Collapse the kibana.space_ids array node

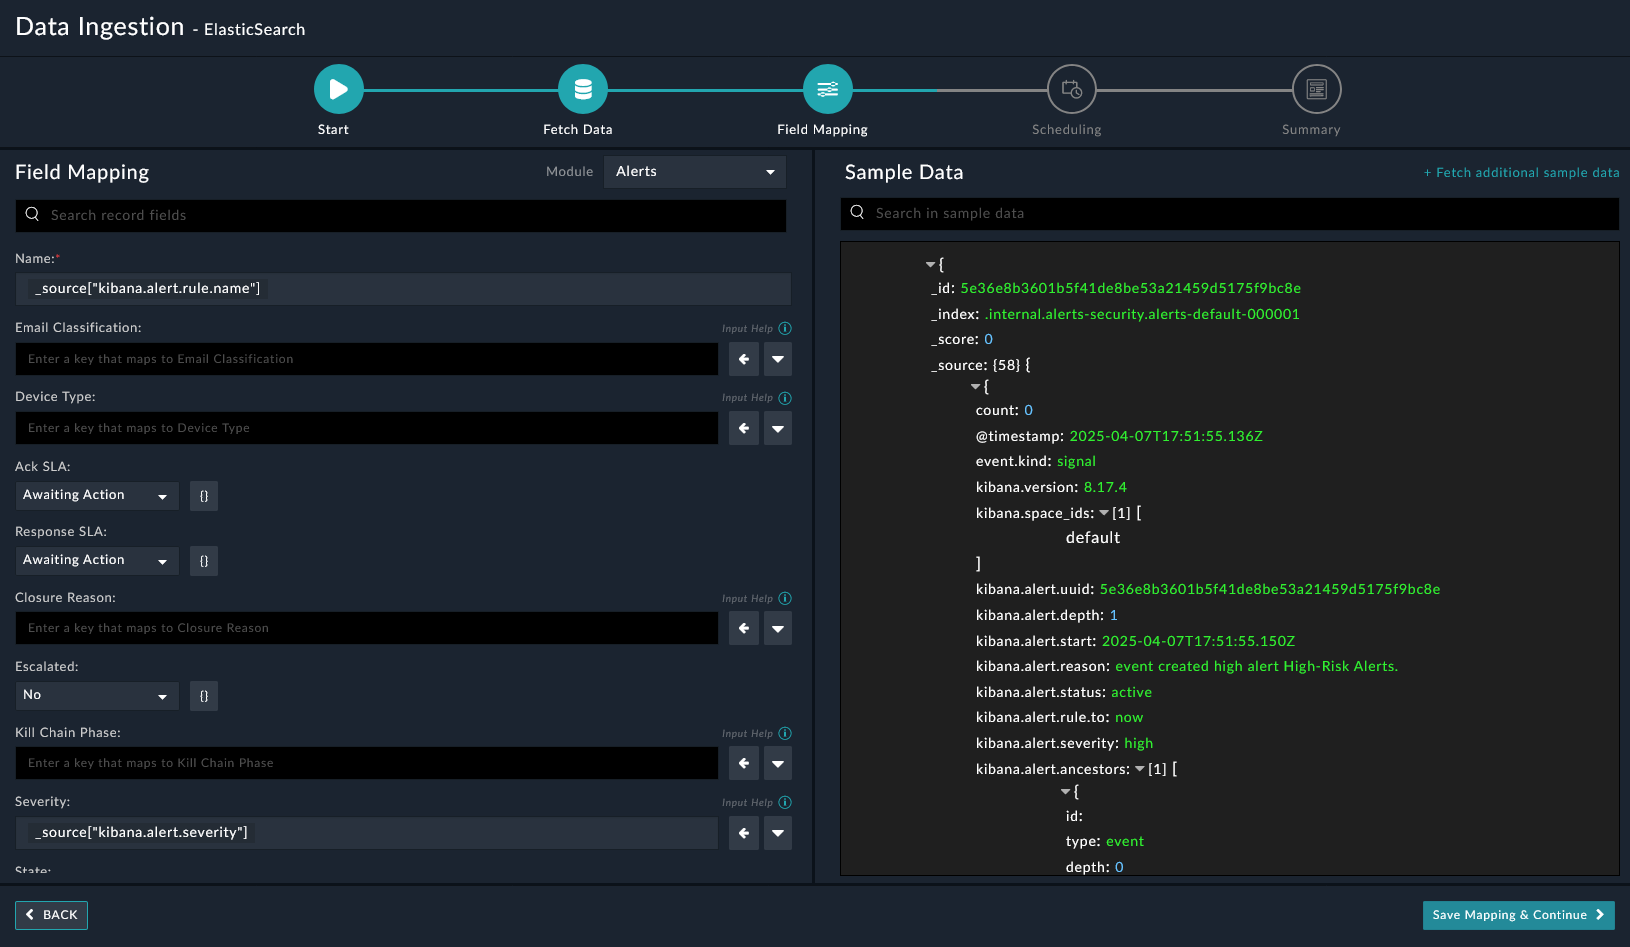1104,513
